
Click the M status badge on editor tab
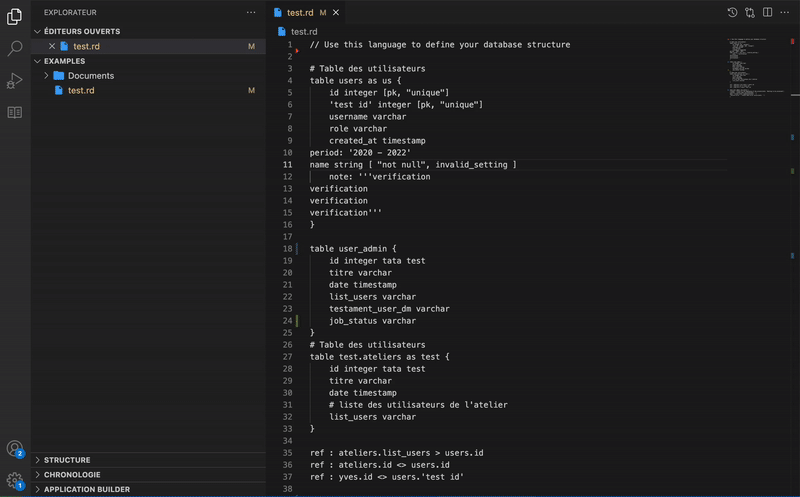tap(322, 13)
